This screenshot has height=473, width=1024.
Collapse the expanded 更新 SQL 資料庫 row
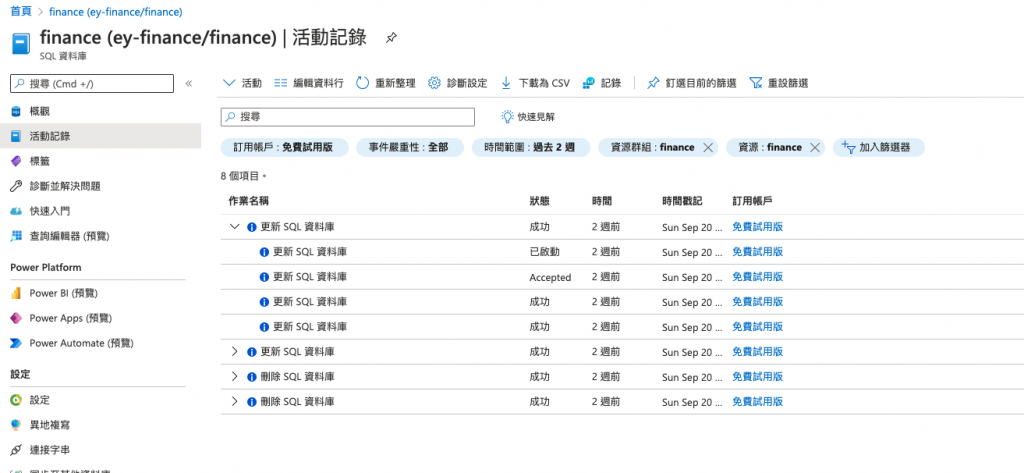pos(235,227)
